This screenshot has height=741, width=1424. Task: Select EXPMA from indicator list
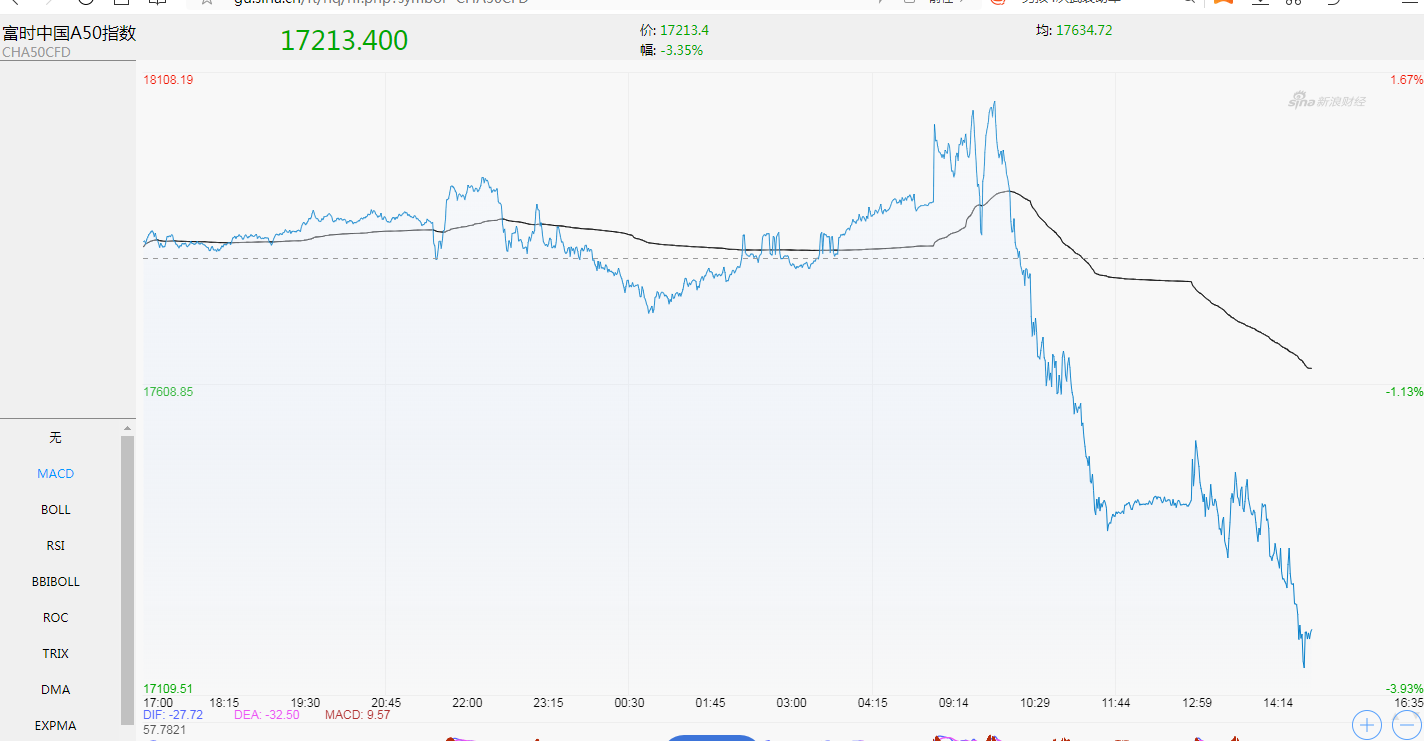click(x=56, y=726)
